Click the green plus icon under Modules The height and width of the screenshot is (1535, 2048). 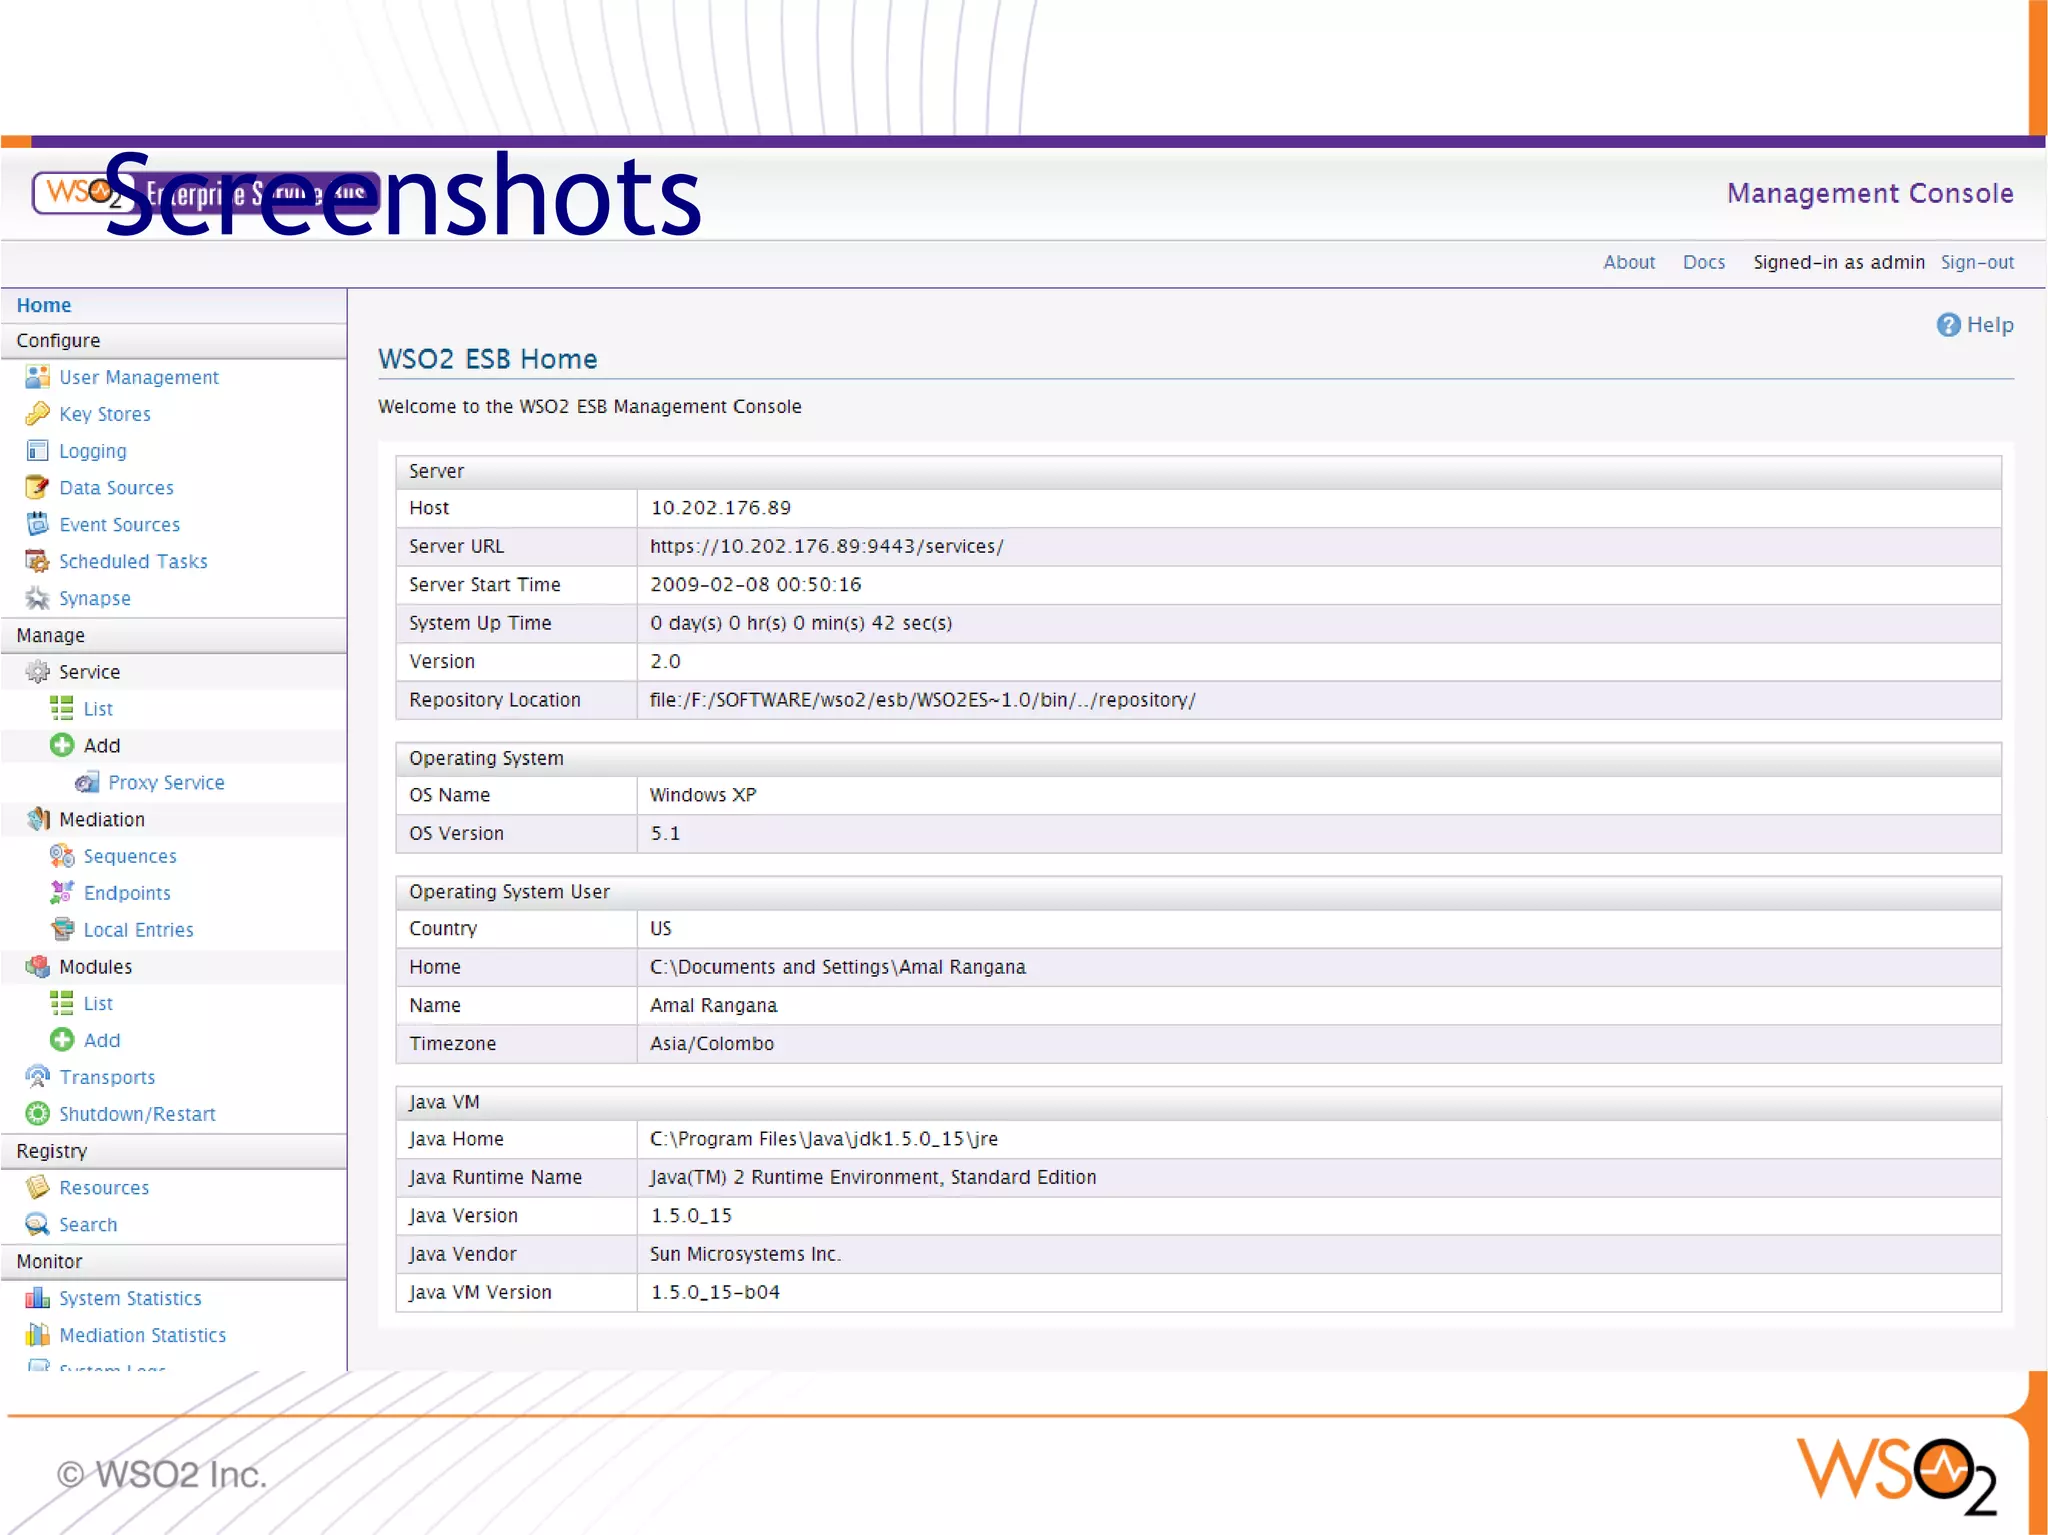(x=62, y=1040)
